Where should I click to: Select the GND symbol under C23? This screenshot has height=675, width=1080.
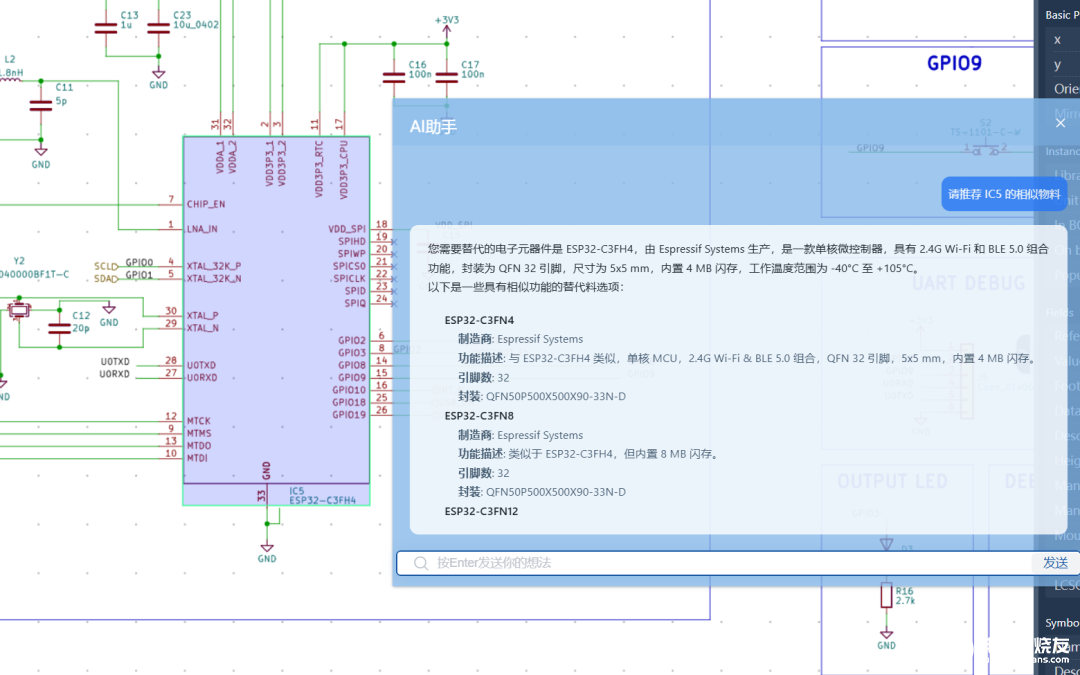158,79
